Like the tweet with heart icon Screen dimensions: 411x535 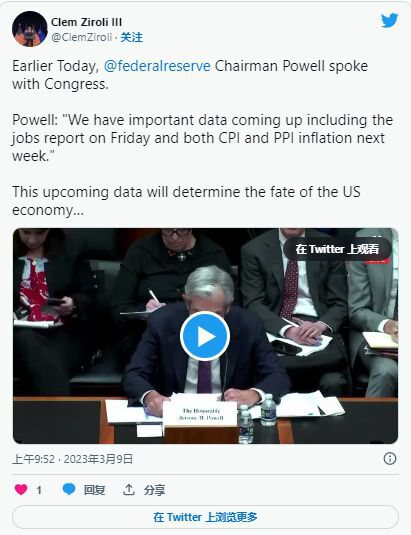point(21,490)
